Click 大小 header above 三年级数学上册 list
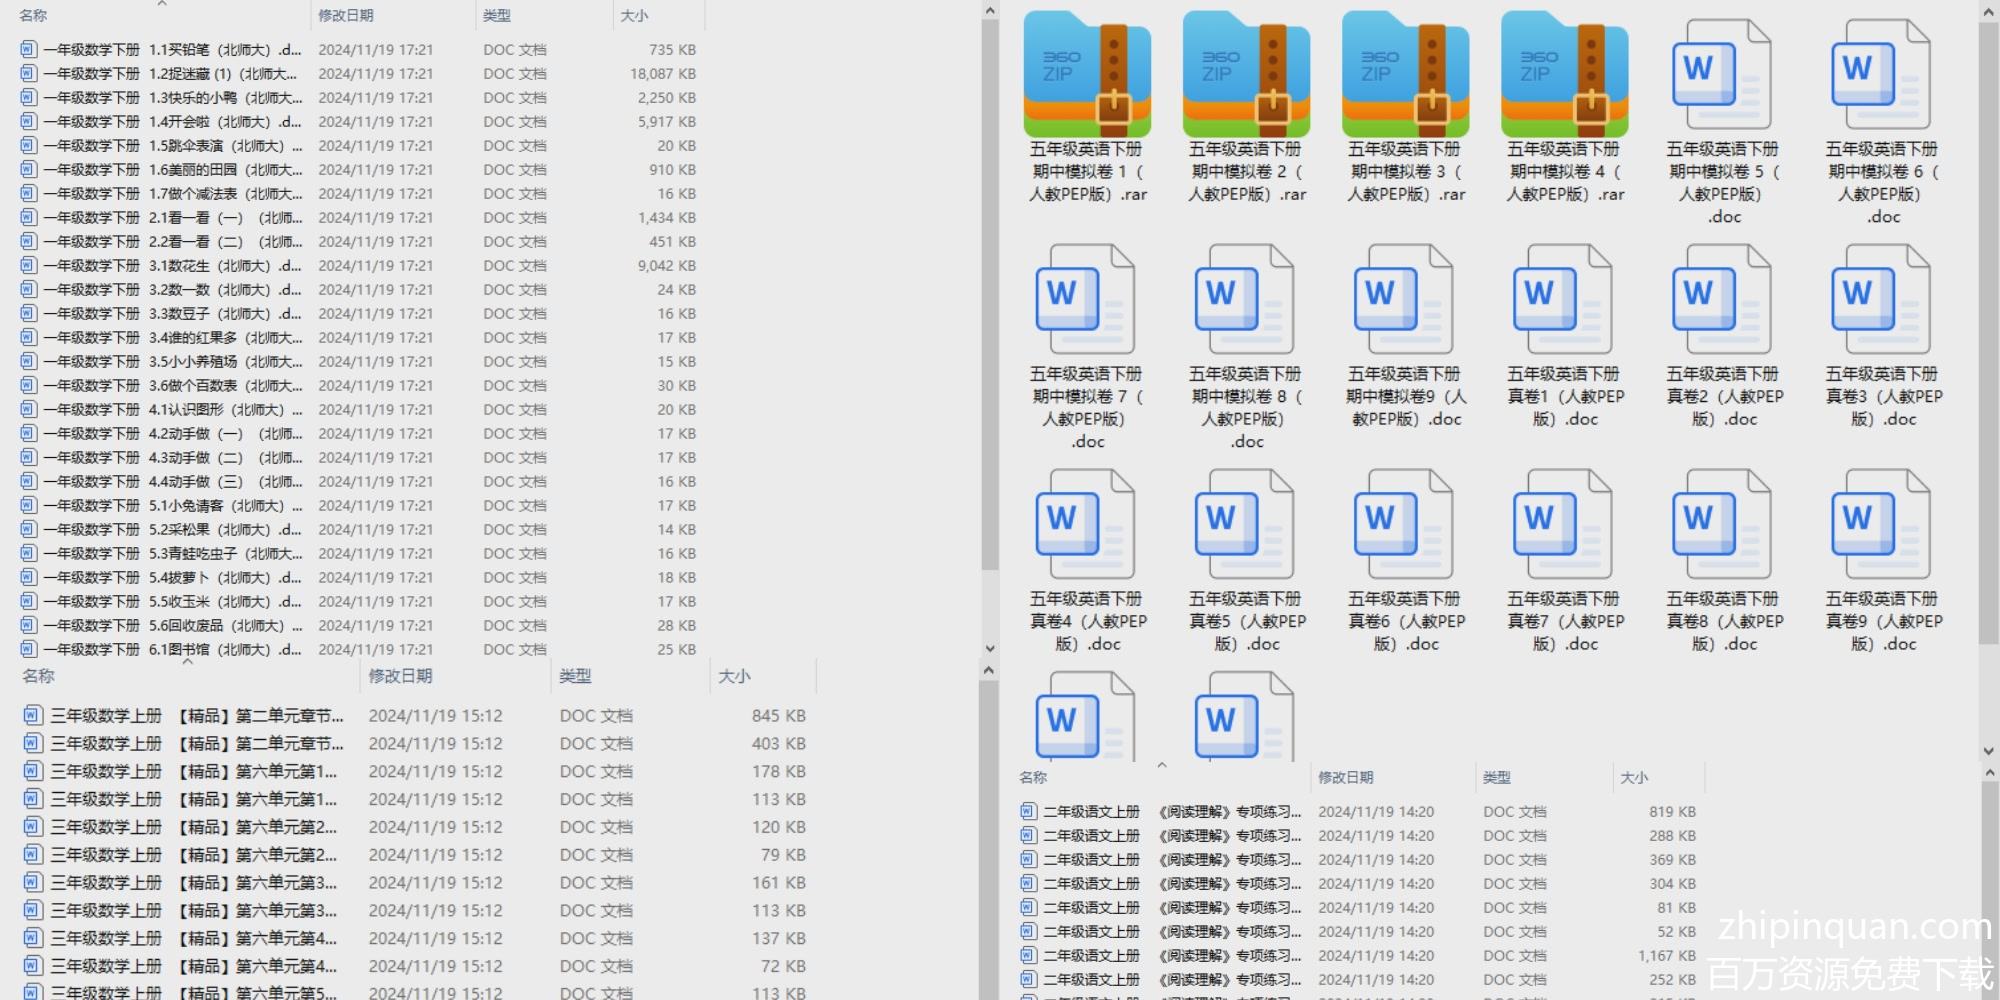This screenshot has height=1000, width=2000. (734, 676)
